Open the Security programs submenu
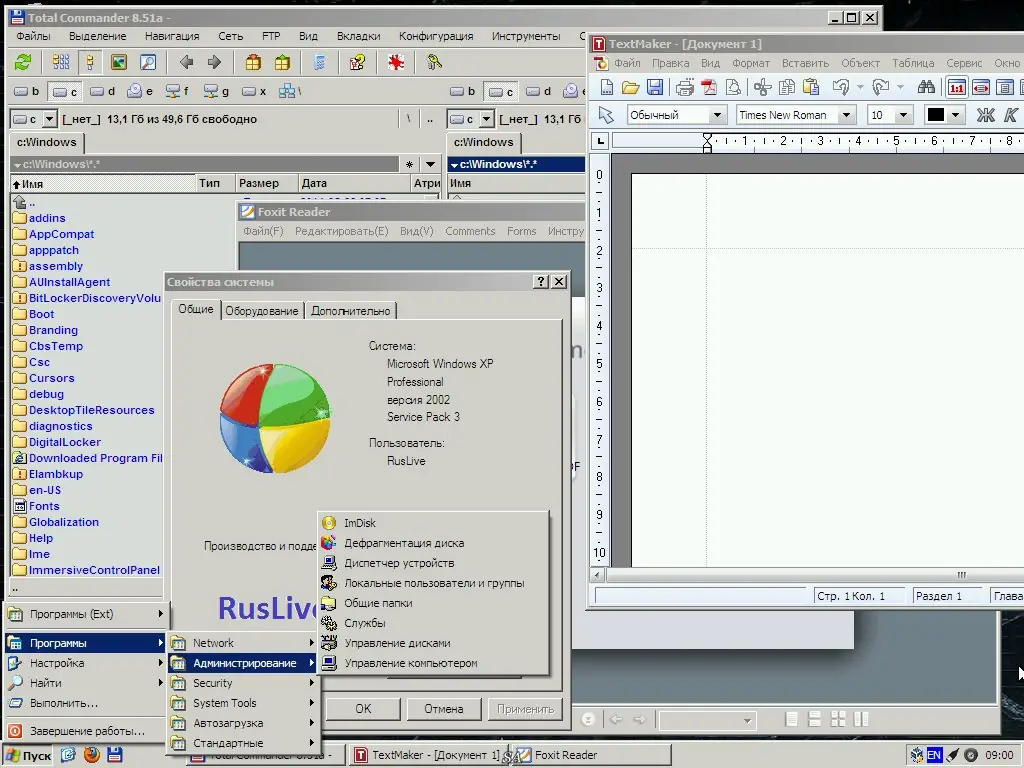The height and width of the screenshot is (768, 1024). [x=242, y=683]
